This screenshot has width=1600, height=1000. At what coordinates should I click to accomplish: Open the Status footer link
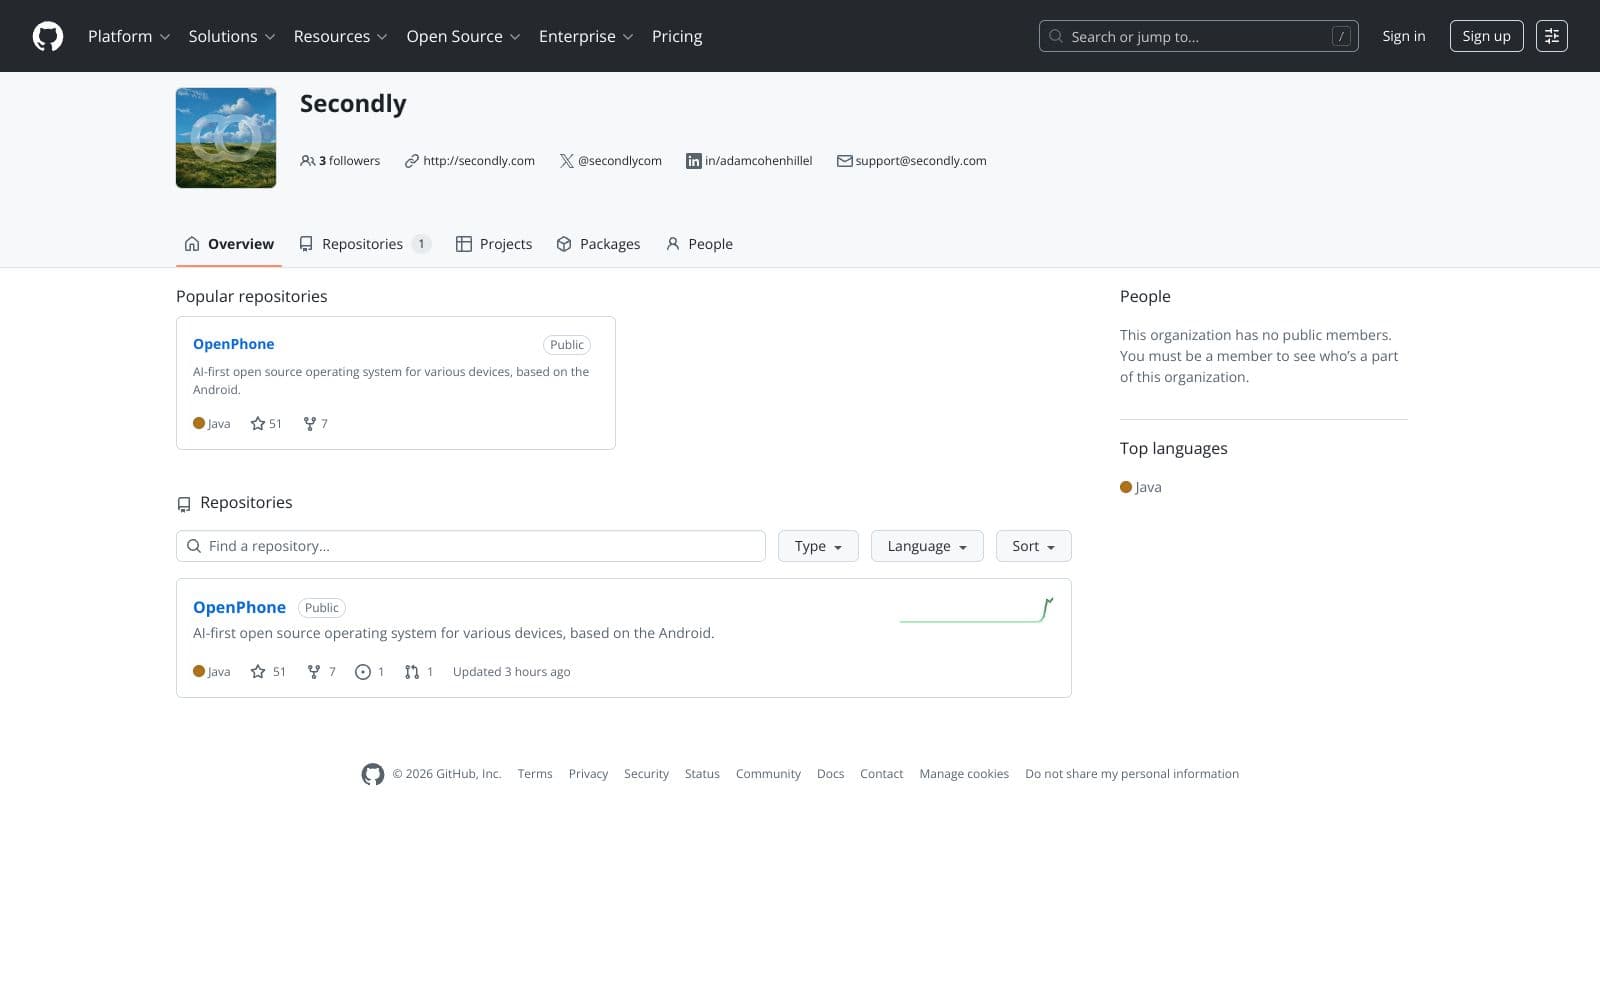click(702, 774)
